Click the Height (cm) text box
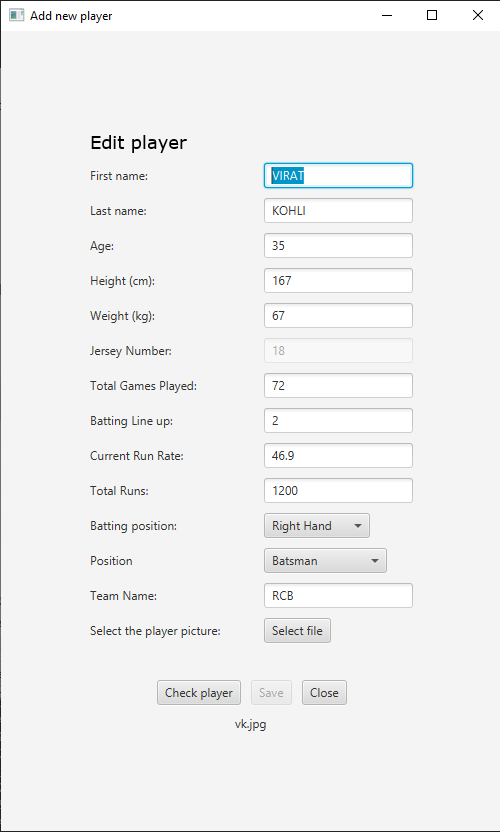Image resolution: width=500 pixels, height=832 pixels. [x=339, y=281]
